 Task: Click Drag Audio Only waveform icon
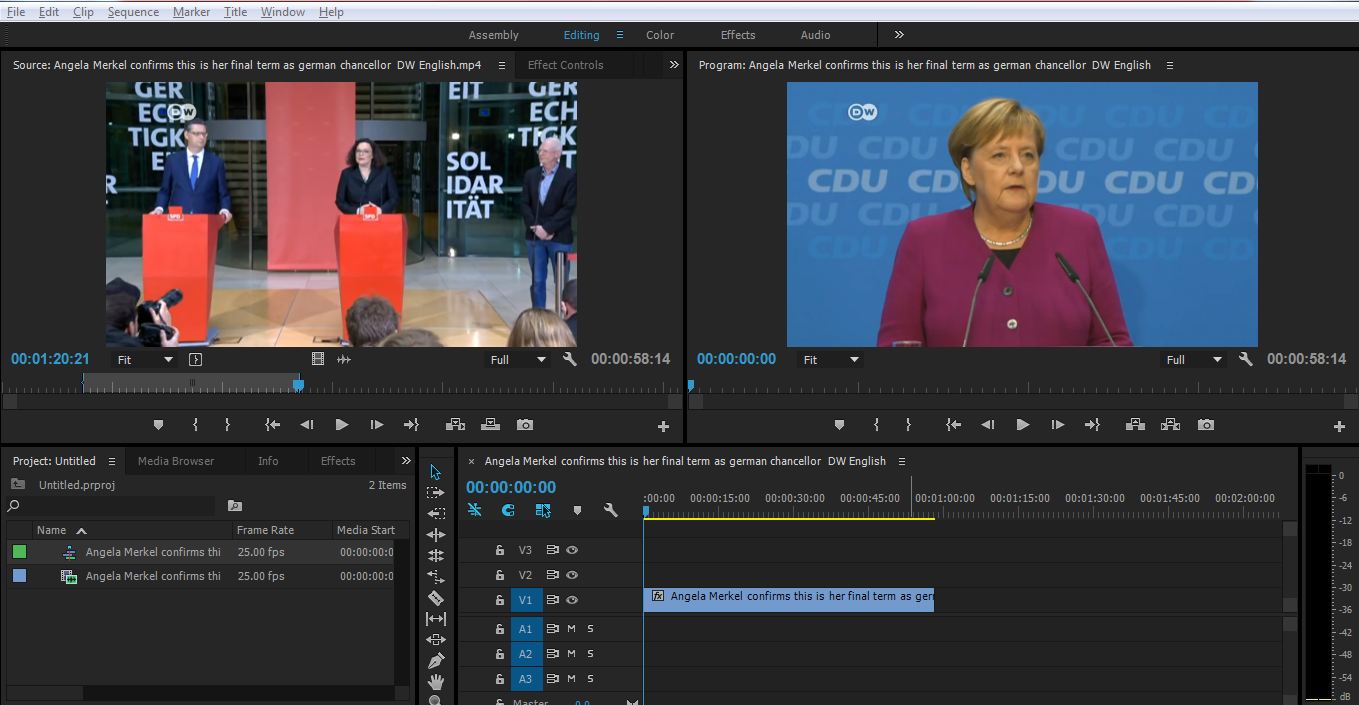tap(344, 359)
